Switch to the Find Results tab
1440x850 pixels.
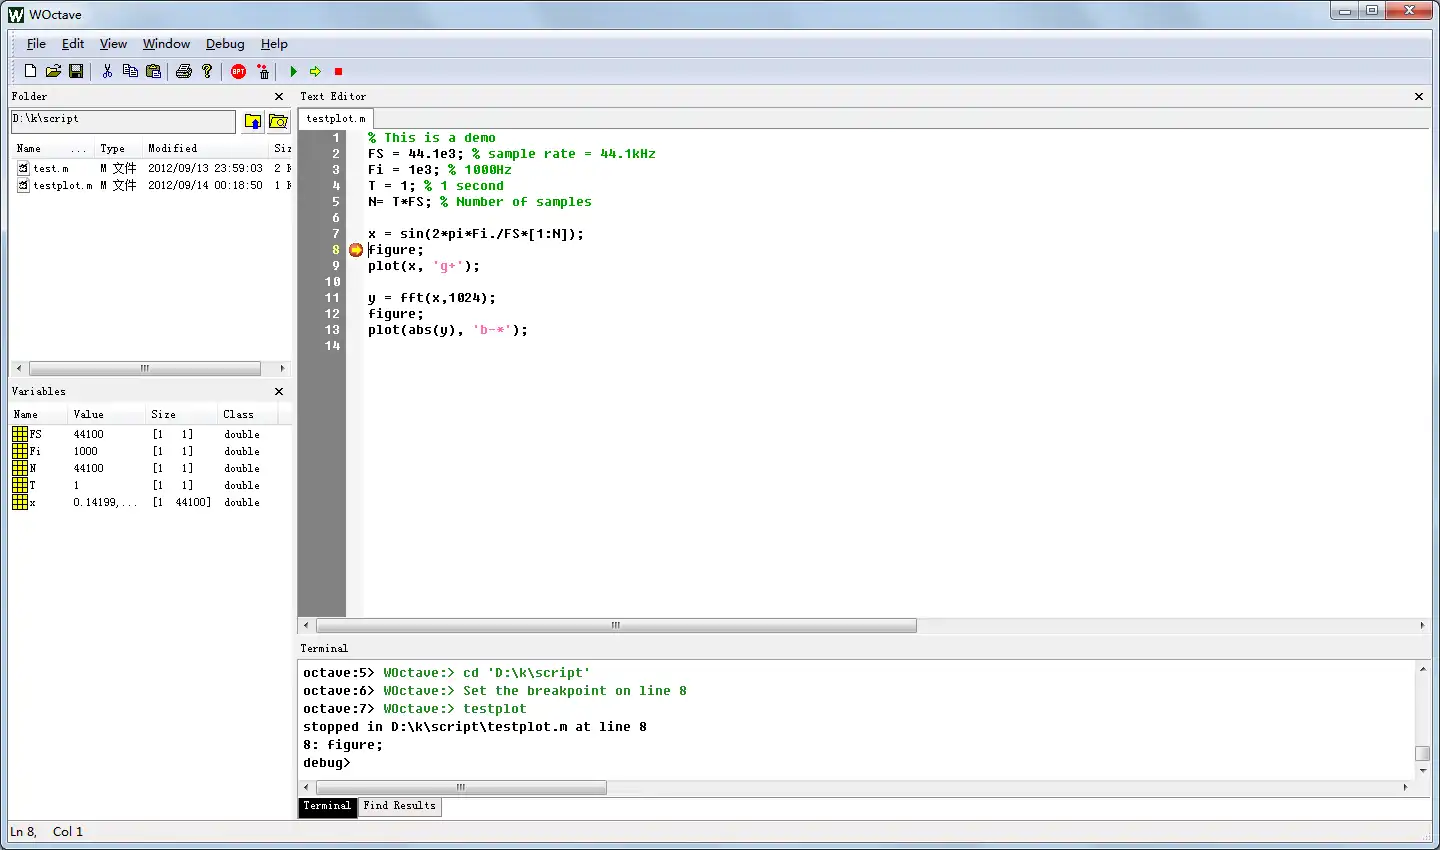pos(400,806)
